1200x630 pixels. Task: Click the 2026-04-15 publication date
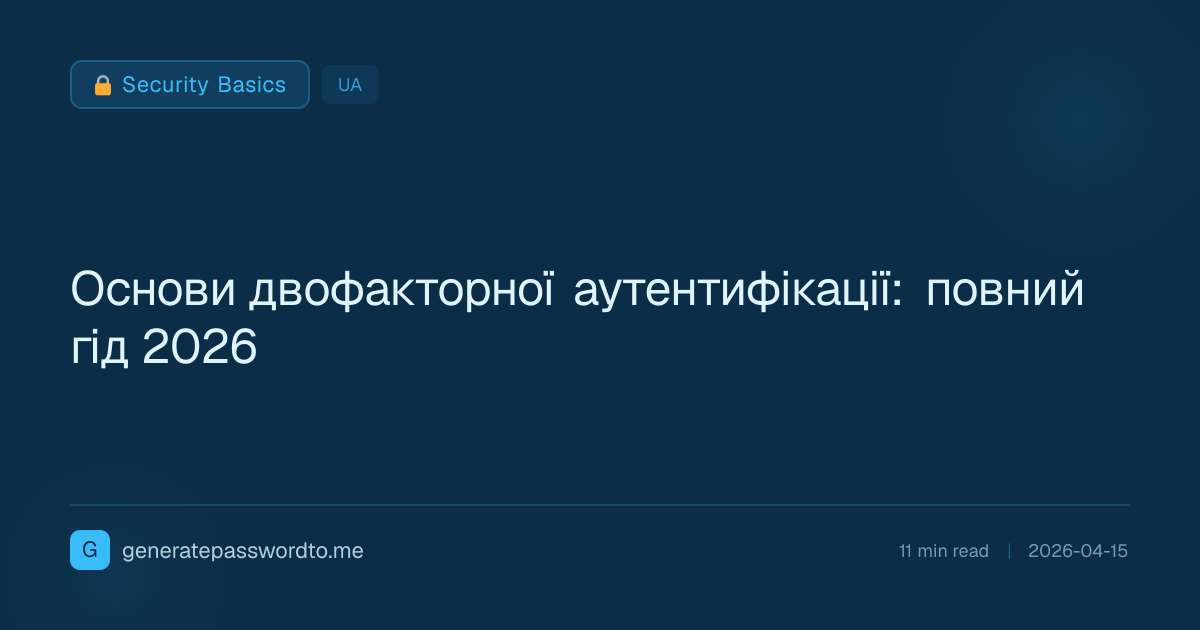pos(1077,551)
